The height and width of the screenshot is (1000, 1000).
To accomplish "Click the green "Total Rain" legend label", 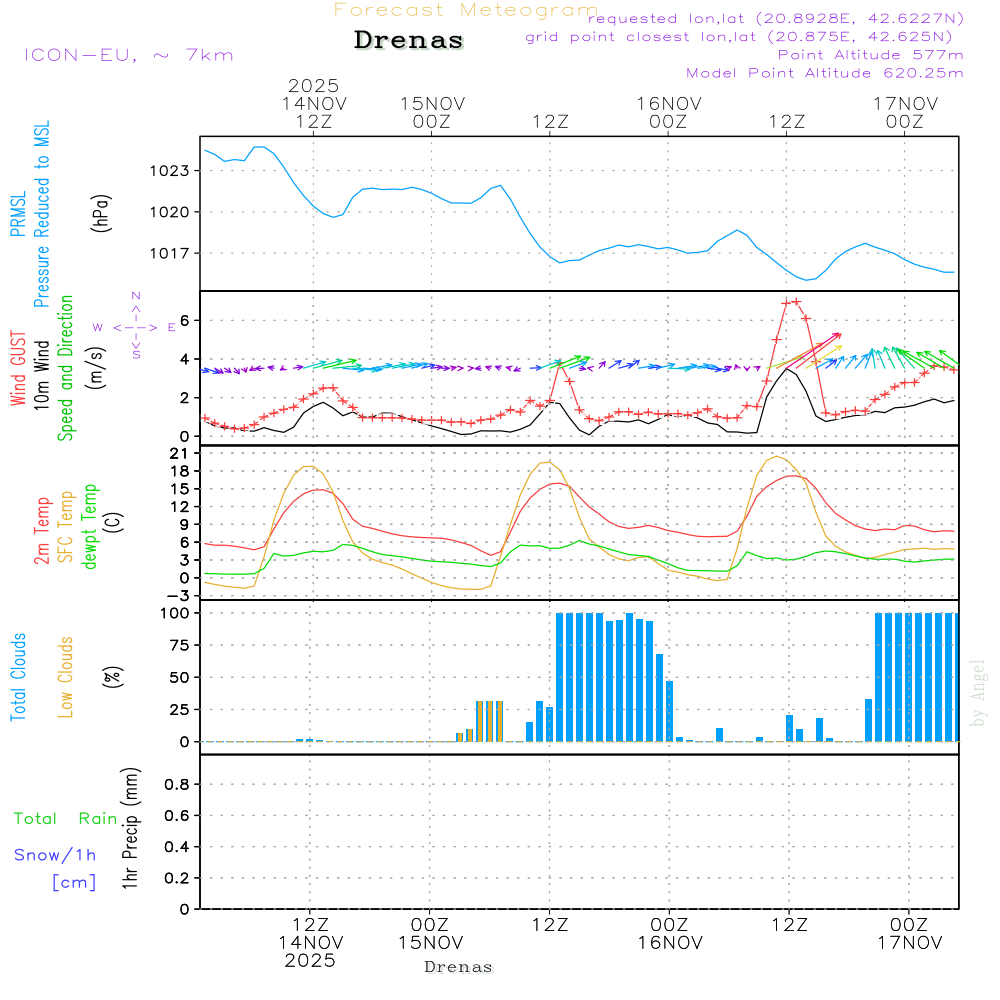I will click(x=65, y=818).
